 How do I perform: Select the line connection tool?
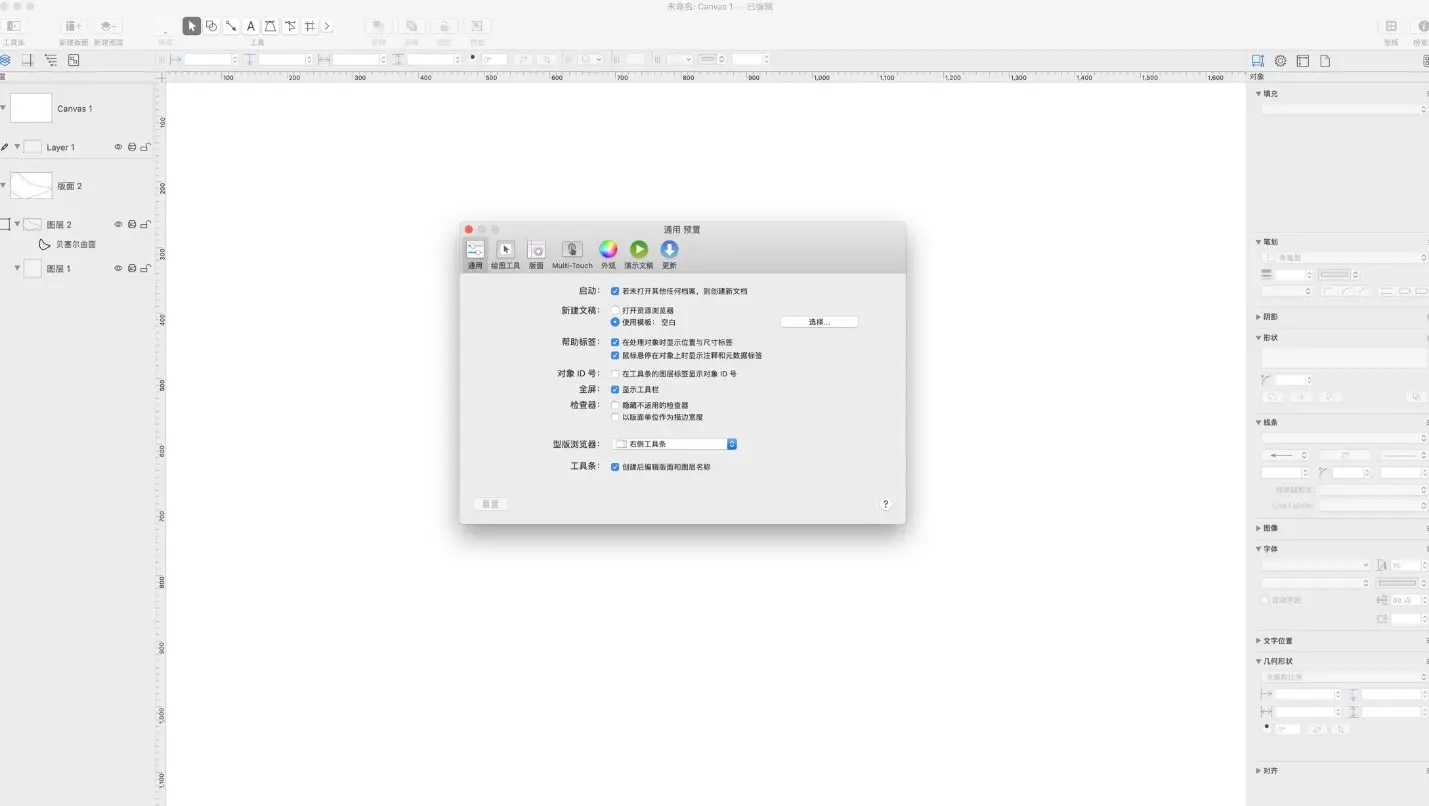click(x=231, y=26)
